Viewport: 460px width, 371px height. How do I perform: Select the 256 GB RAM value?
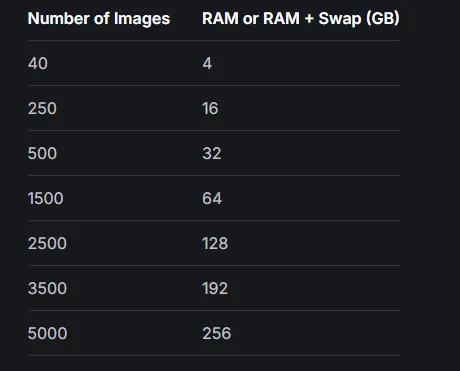click(217, 333)
